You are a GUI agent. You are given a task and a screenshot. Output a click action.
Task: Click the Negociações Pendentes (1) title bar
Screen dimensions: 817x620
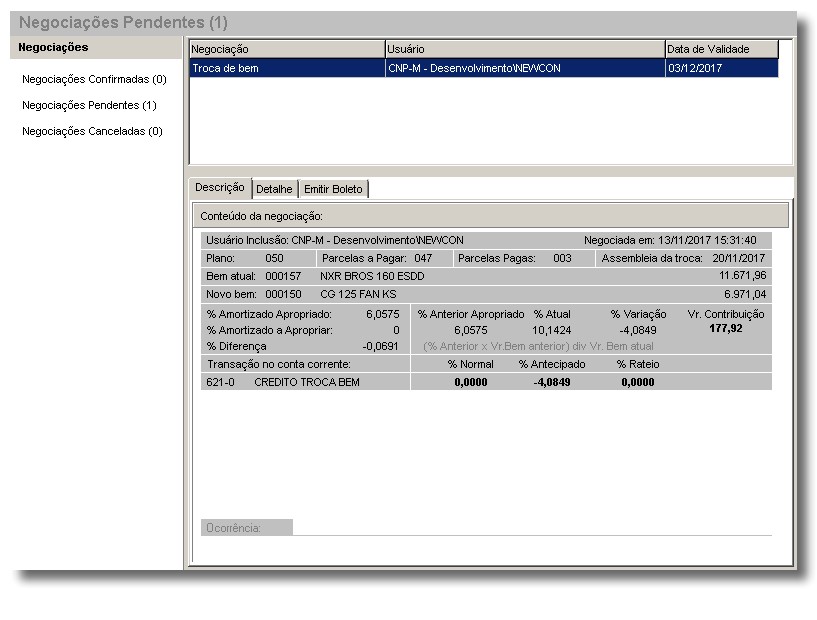pos(403,22)
